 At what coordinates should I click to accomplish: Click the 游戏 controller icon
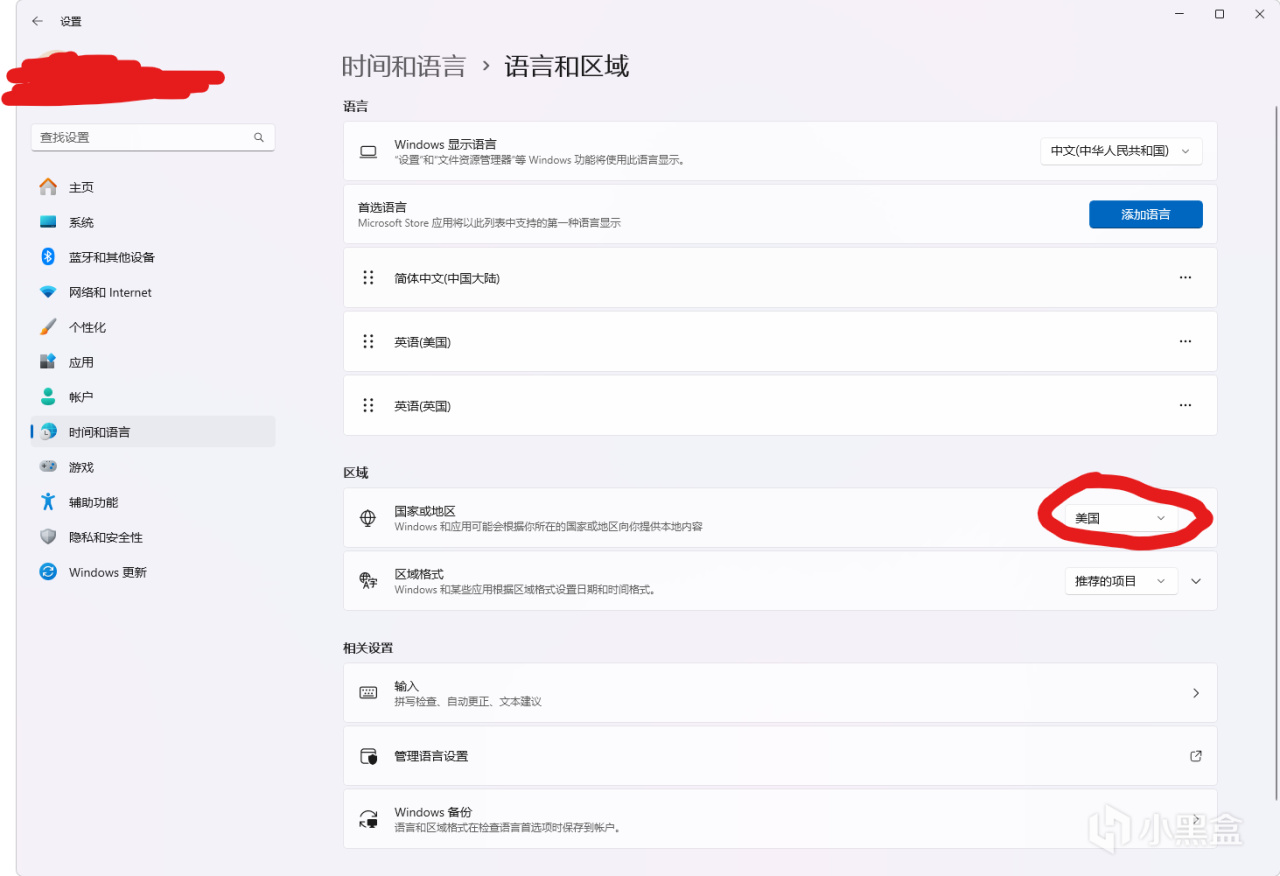tap(48, 467)
